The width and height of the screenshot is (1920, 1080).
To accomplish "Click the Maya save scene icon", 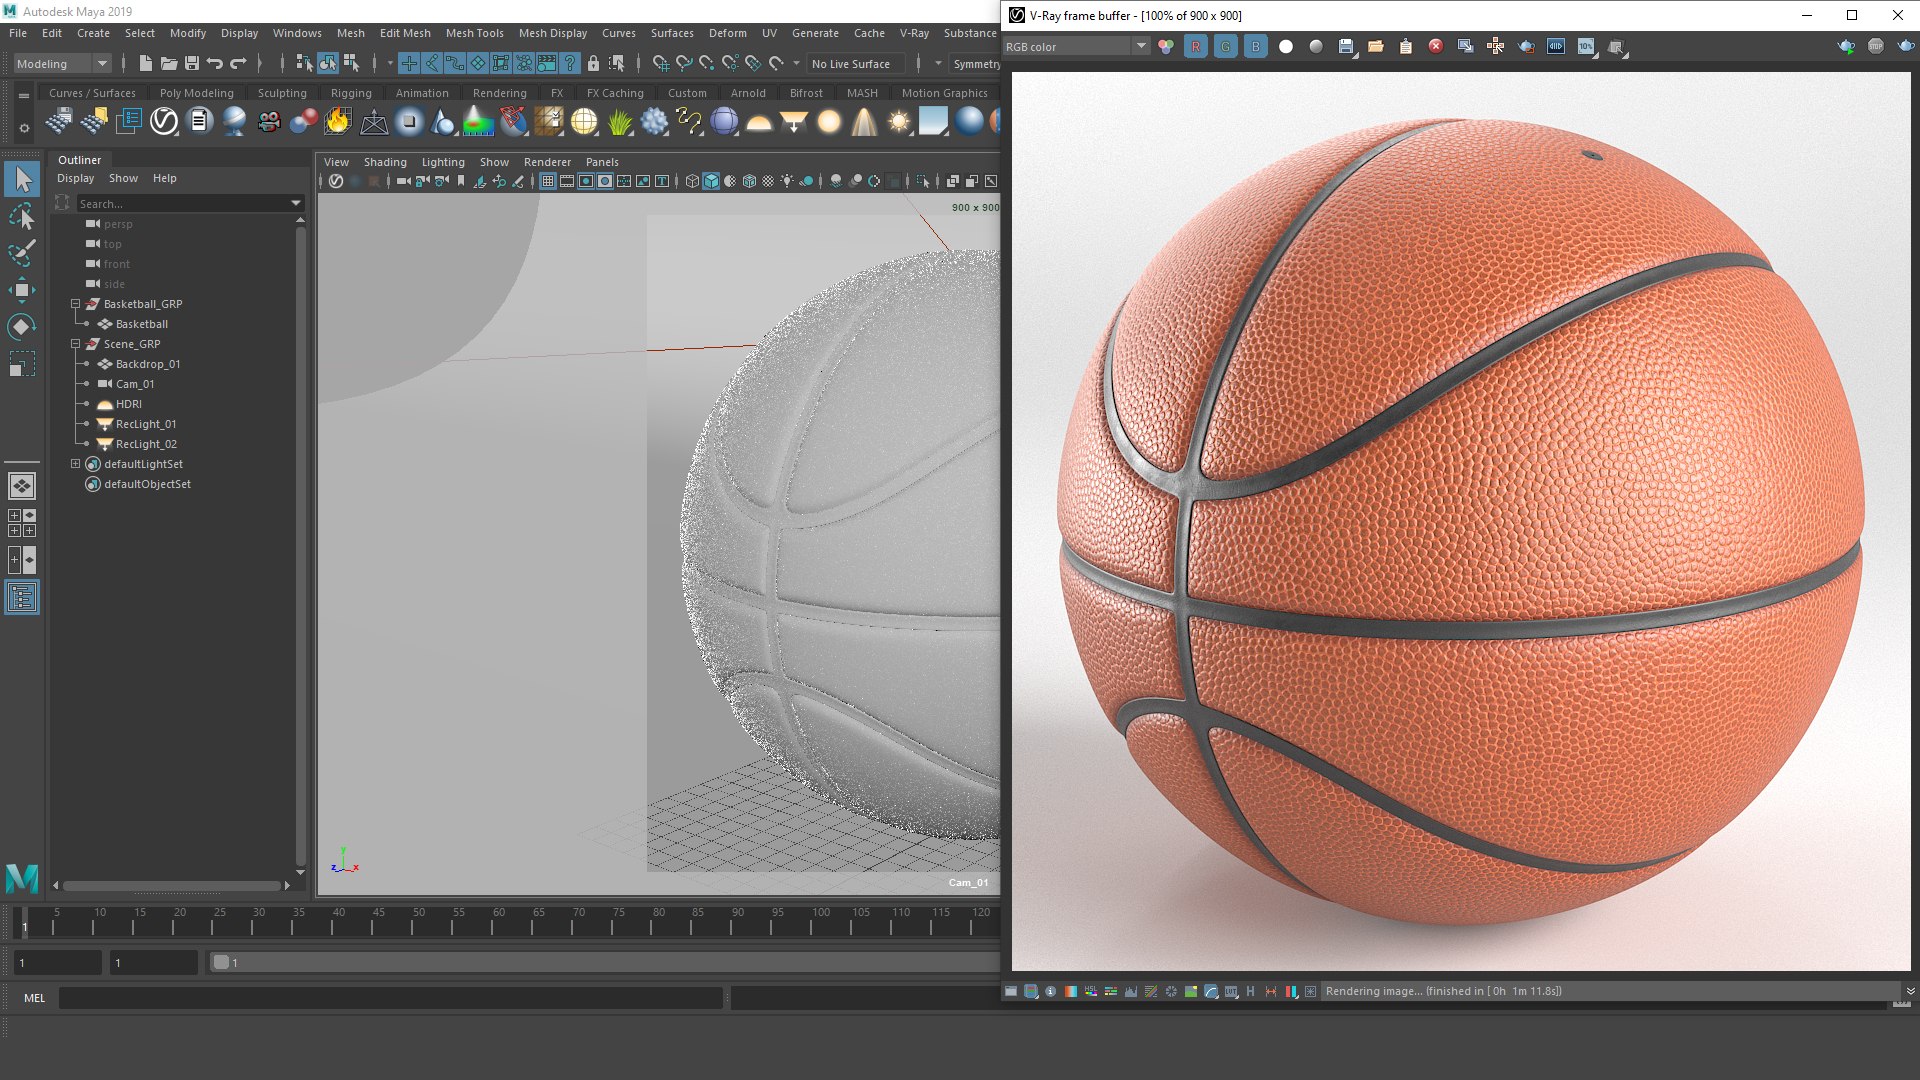I will tap(192, 63).
